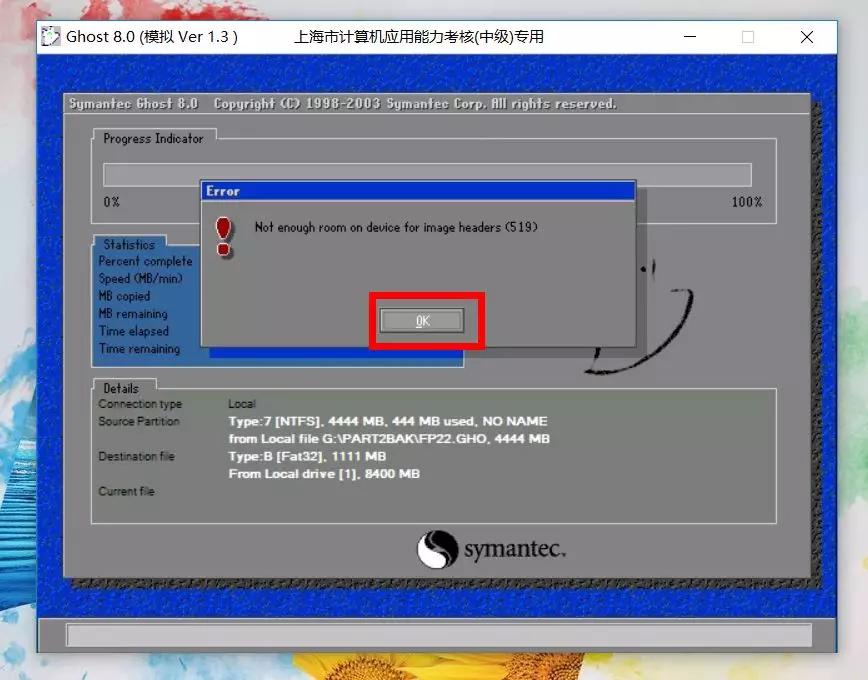Click the error message text about image headers
The height and width of the screenshot is (680, 868).
coord(395,227)
